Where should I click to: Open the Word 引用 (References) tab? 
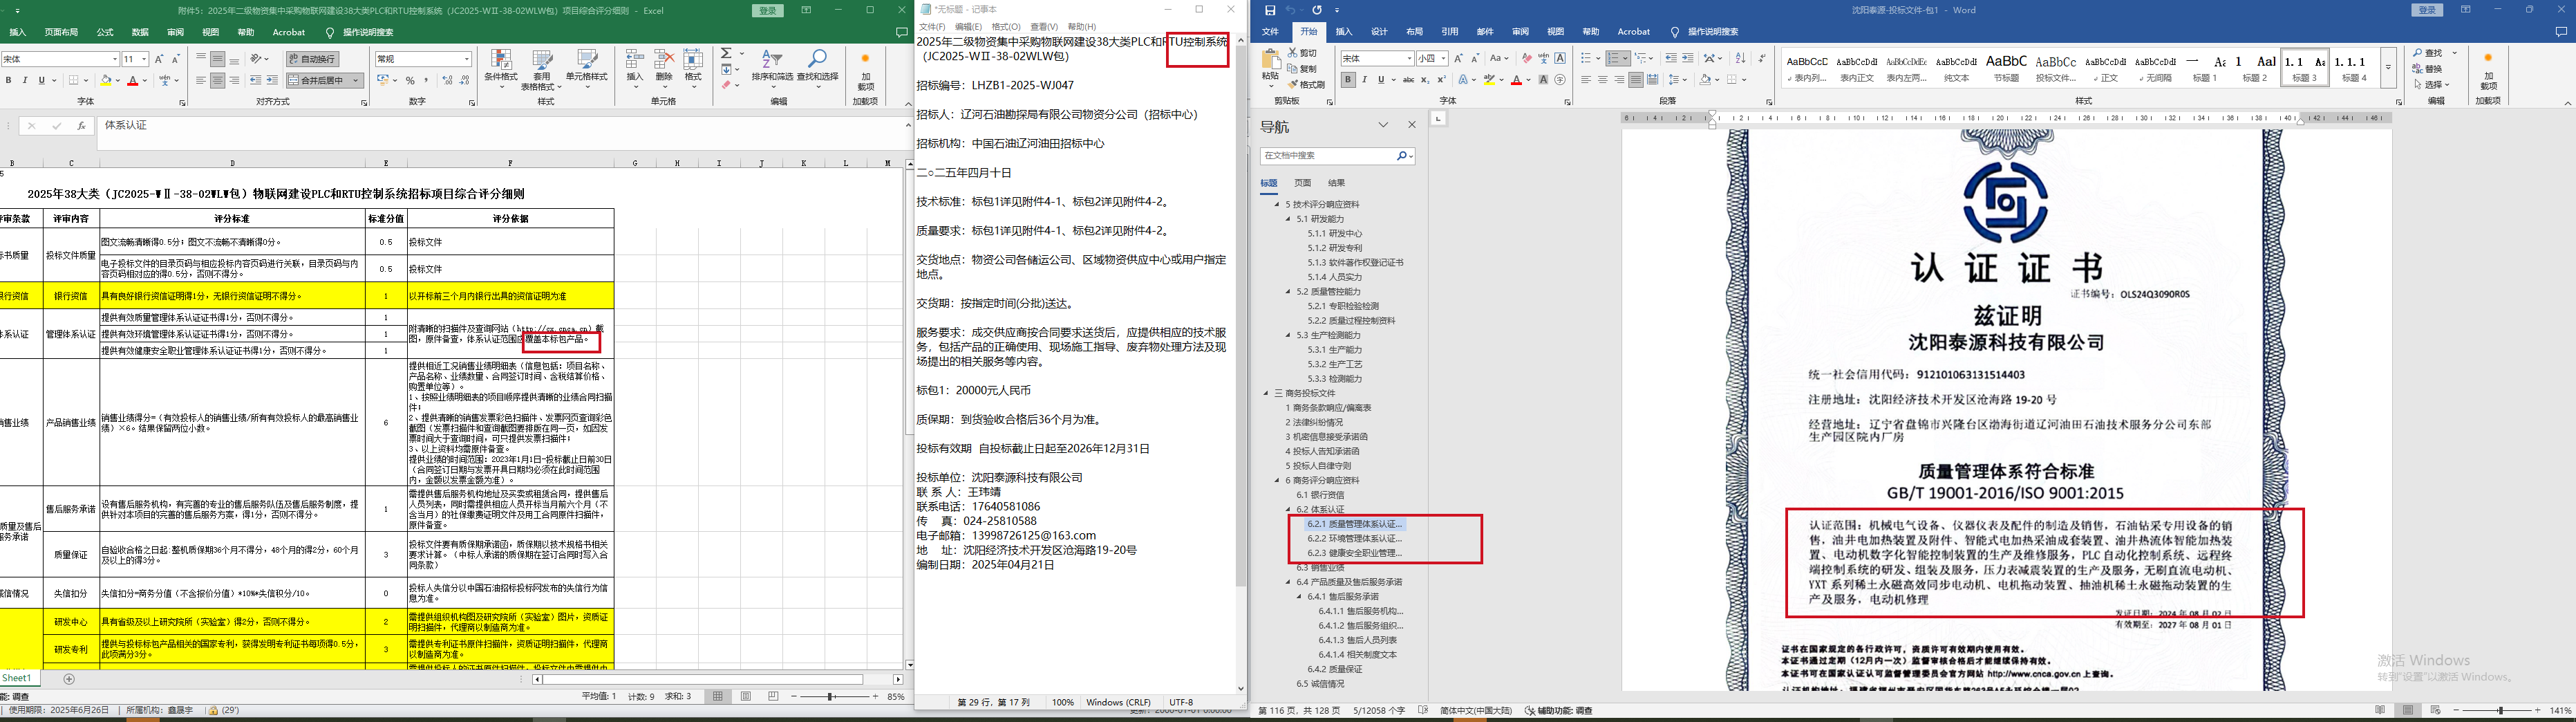pyautogui.click(x=1450, y=32)
